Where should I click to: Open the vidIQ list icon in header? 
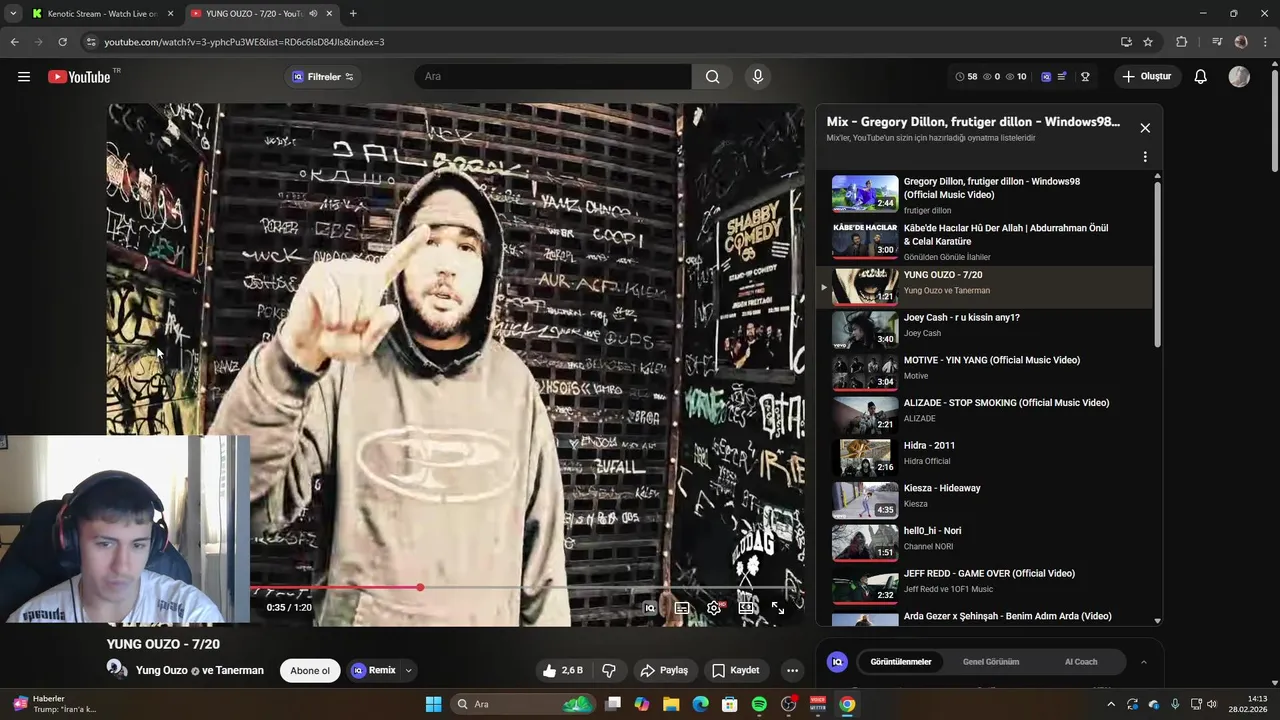point(1062,77)
